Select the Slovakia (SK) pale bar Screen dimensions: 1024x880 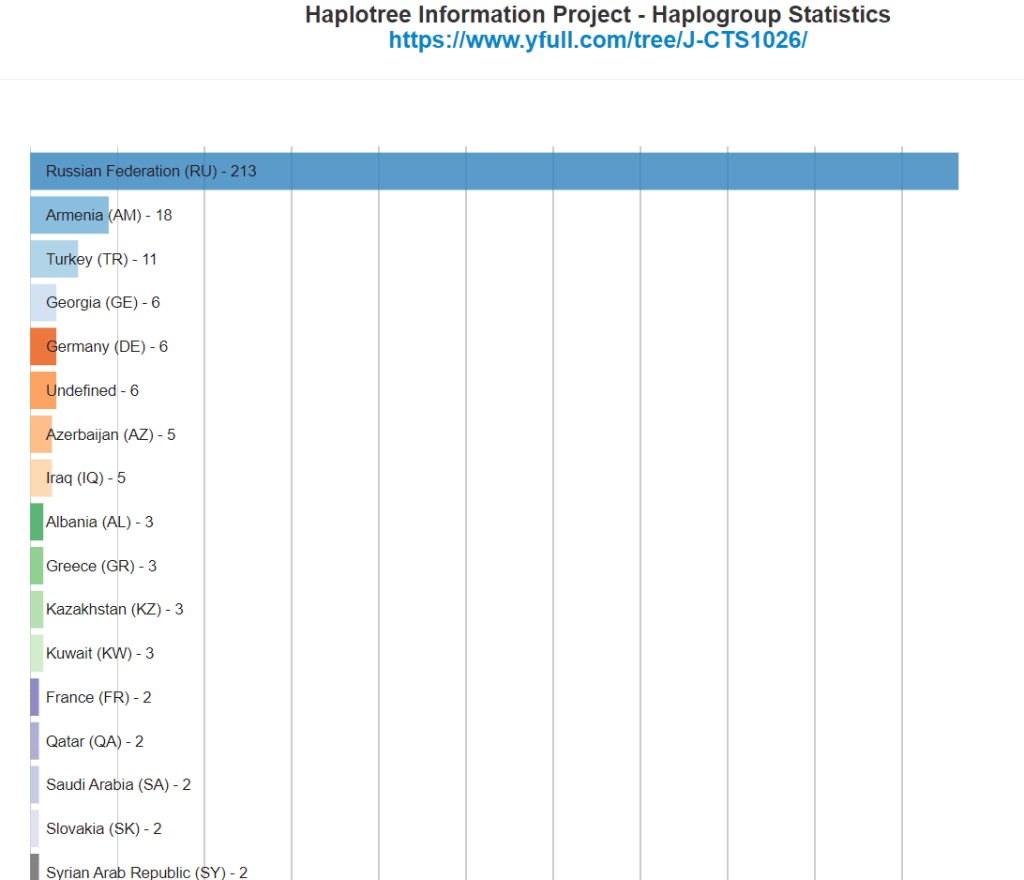click(35, 829)
